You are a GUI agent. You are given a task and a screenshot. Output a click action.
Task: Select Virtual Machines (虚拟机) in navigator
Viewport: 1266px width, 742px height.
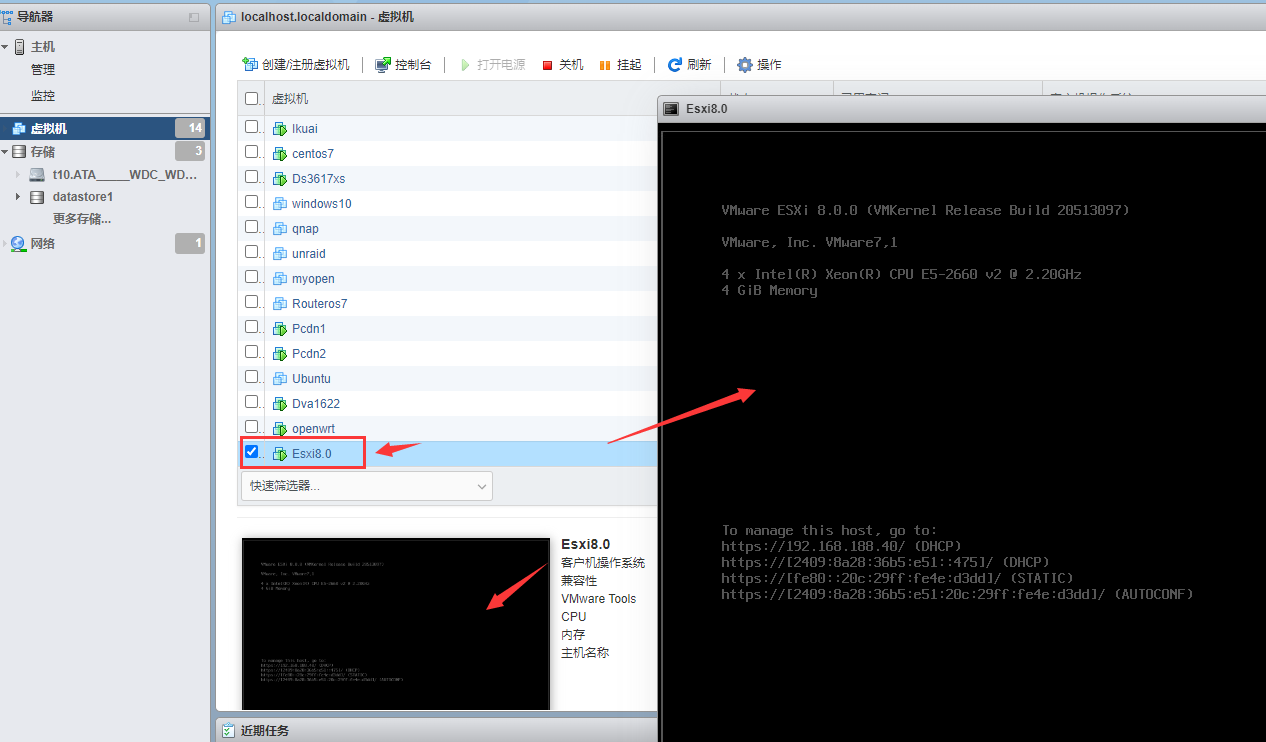tap(105, 128)
